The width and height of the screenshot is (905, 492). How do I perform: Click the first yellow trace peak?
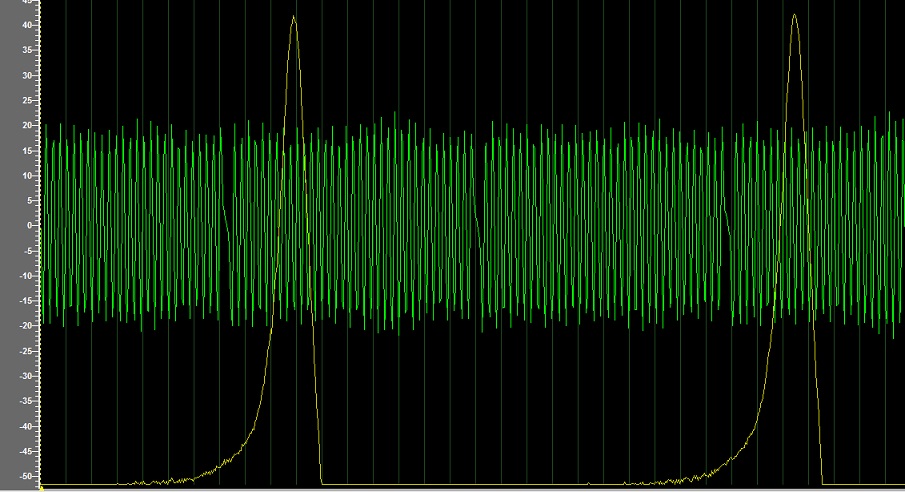[294, 17]
